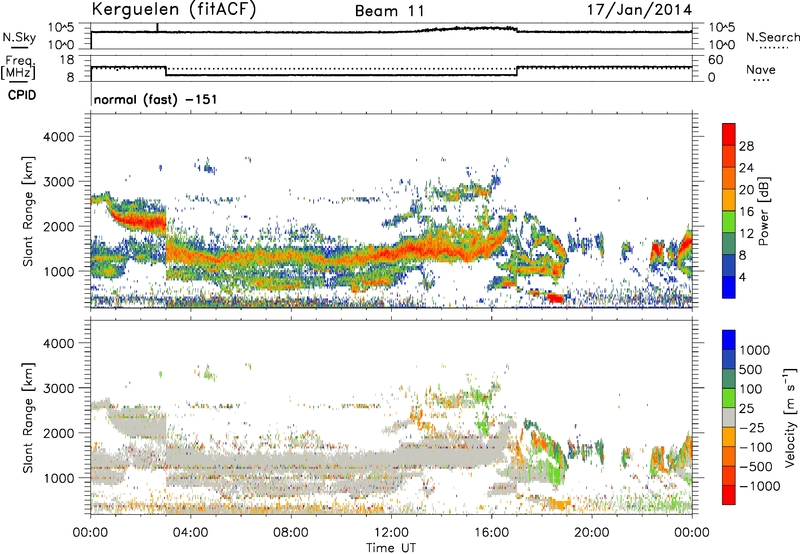
Task: Click the date '17/Jan/2014'
Action: [x=639, y=10]
